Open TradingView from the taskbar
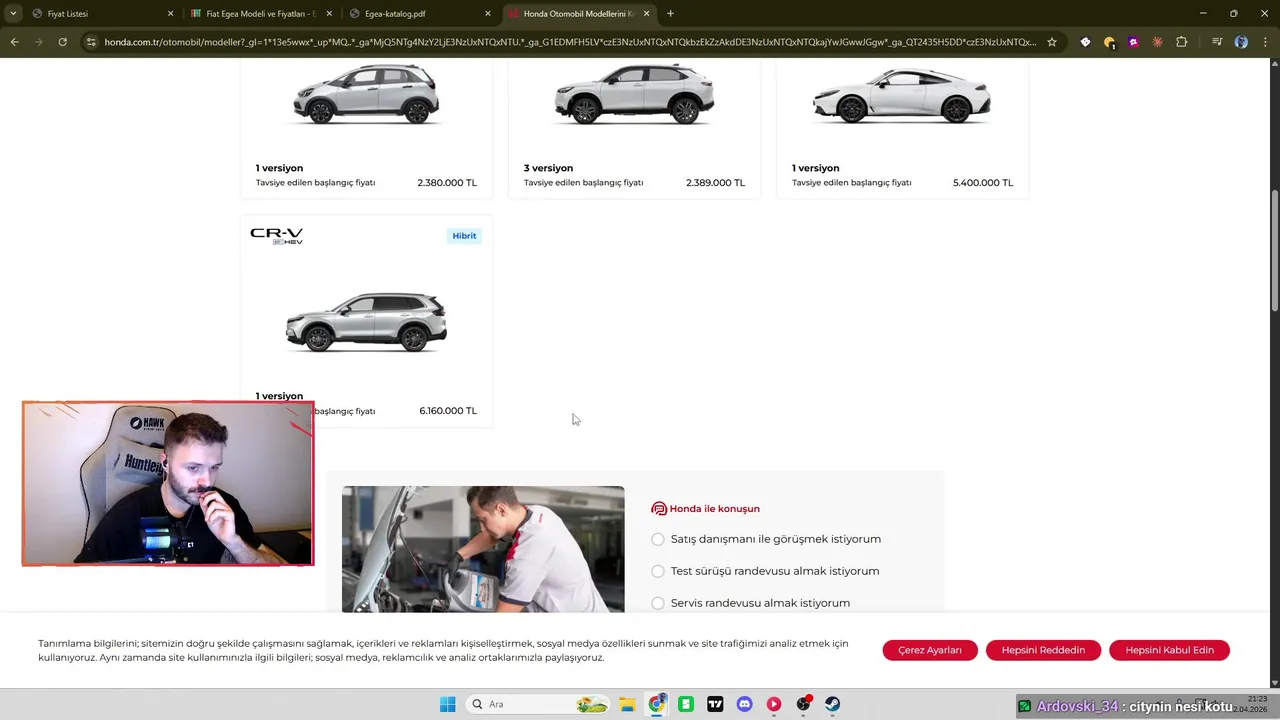The image size is (1280, 720). coord(715,704)
